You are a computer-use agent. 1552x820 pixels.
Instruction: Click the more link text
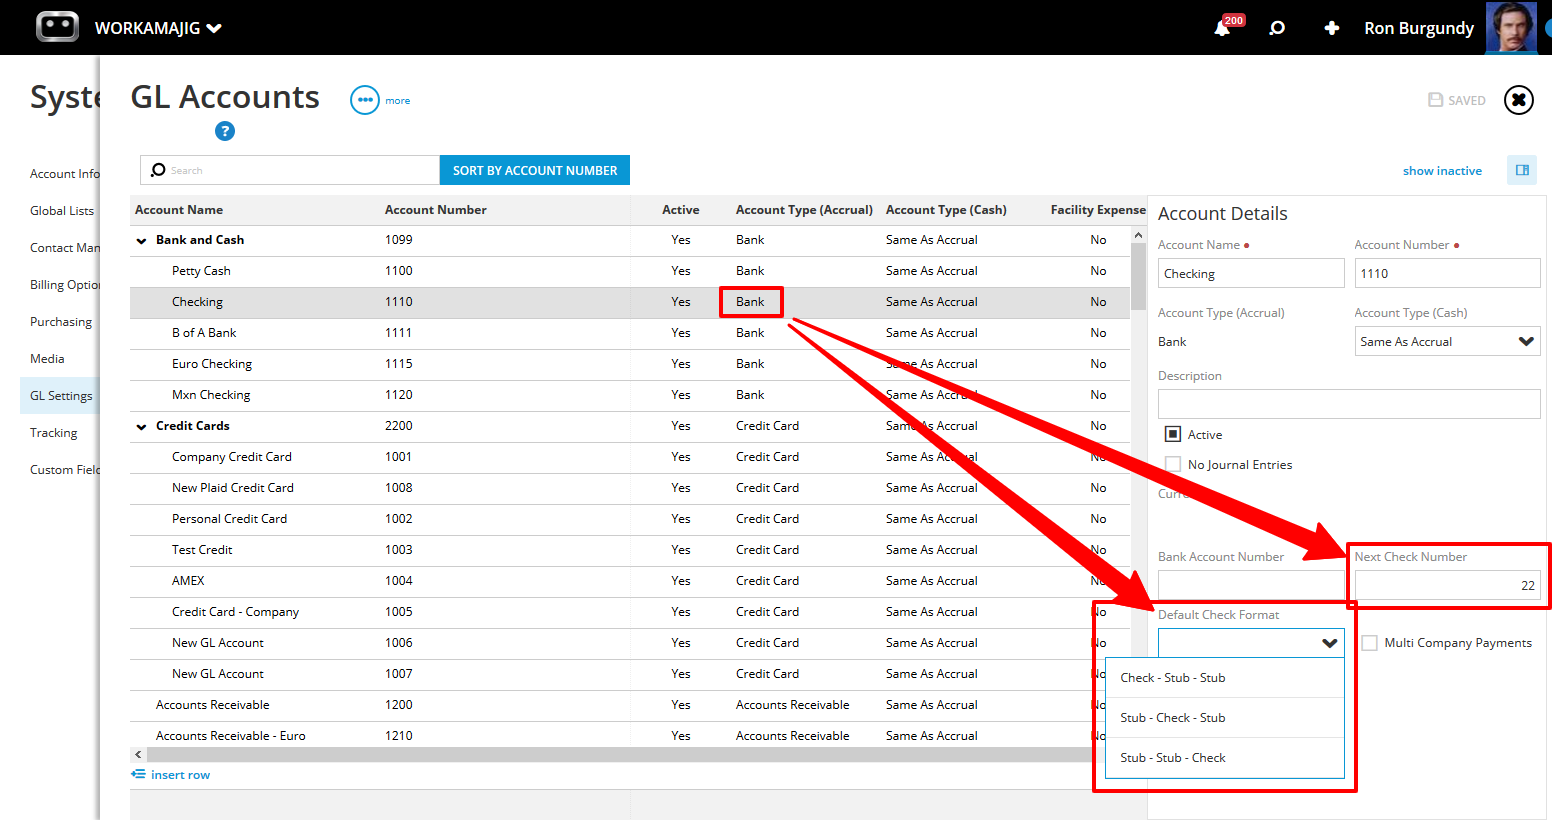(x=398, y=101)
